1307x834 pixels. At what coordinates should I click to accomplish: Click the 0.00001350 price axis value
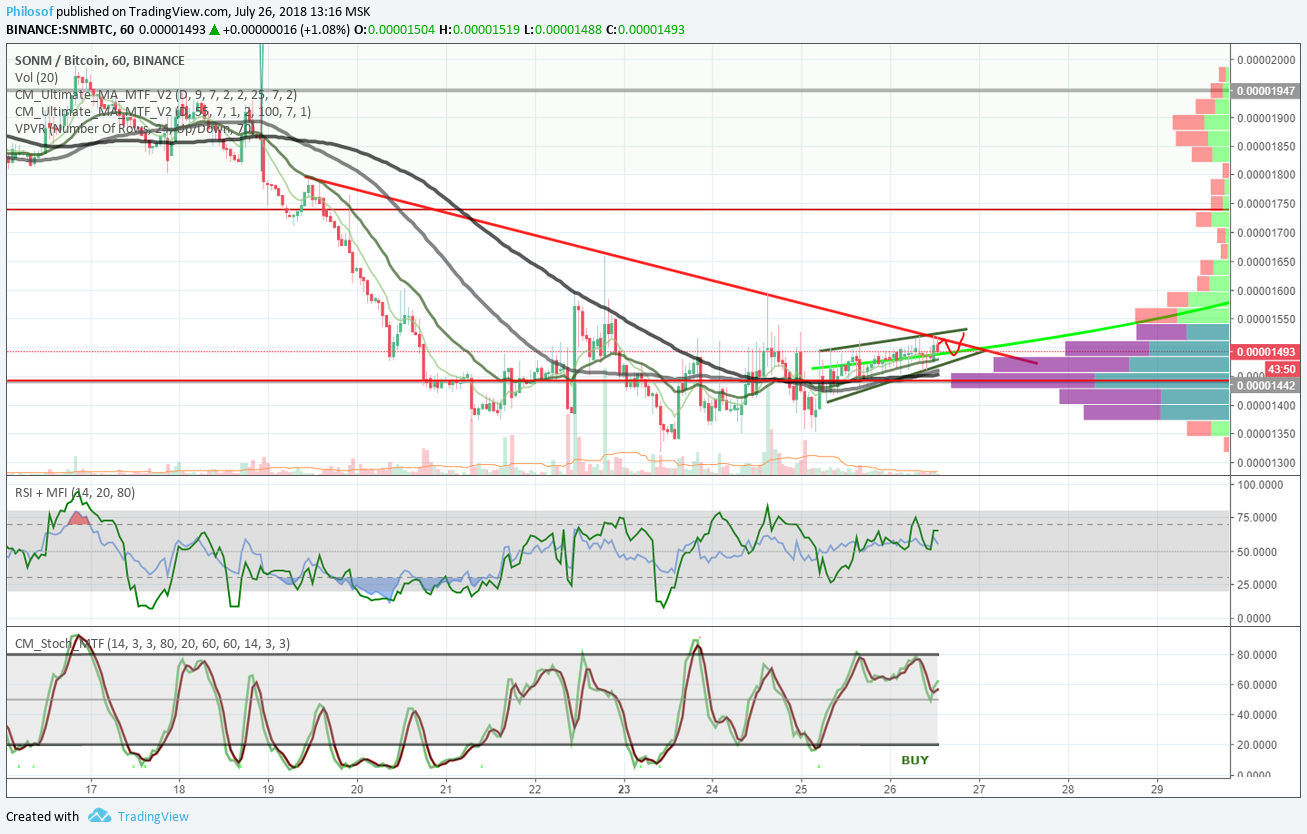click(1267, 434)
